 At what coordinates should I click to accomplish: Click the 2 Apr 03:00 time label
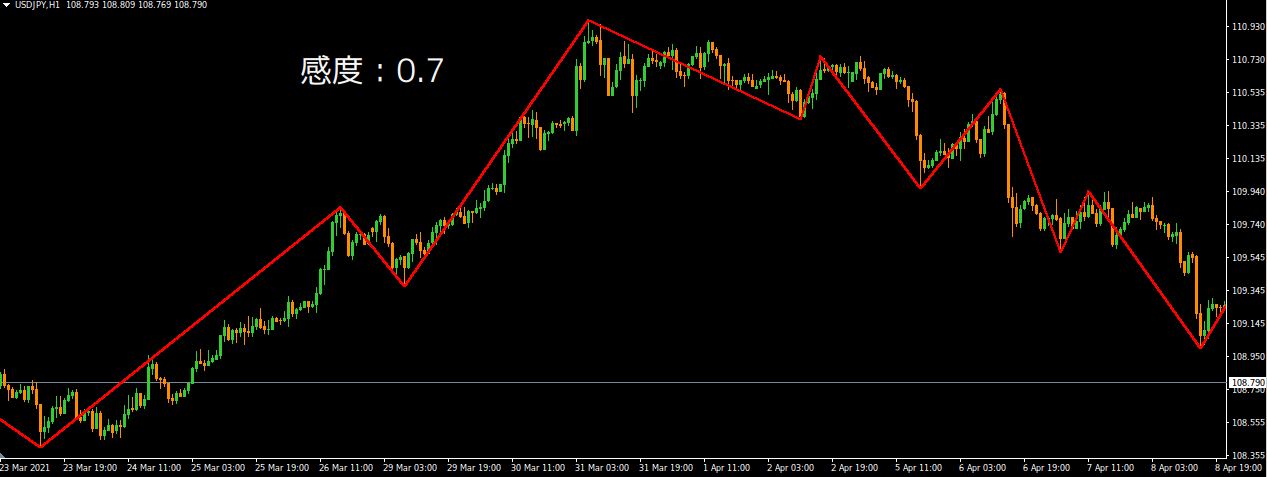(791, 468)
